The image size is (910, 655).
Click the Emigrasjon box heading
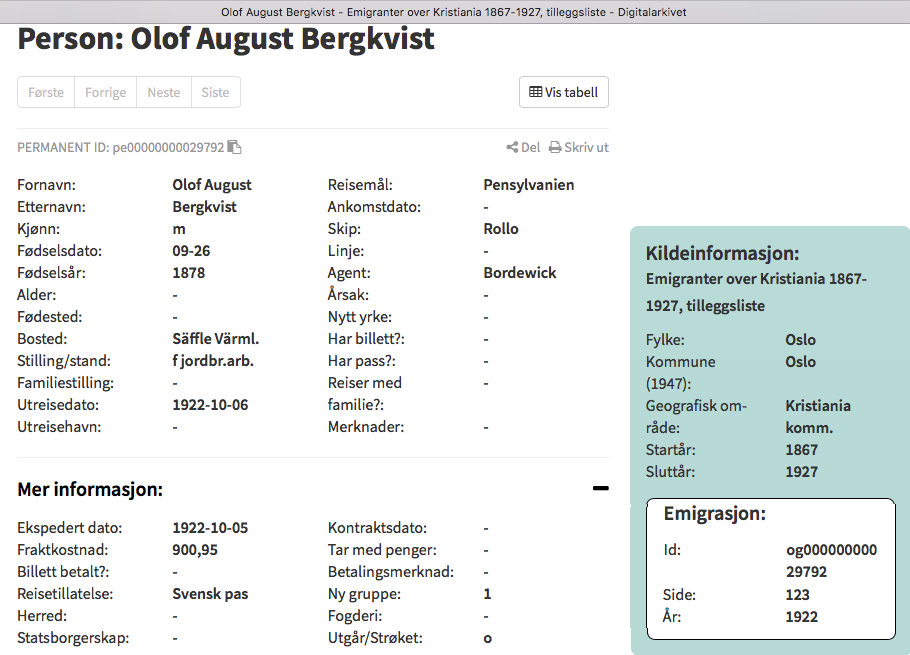click(714, 514)
